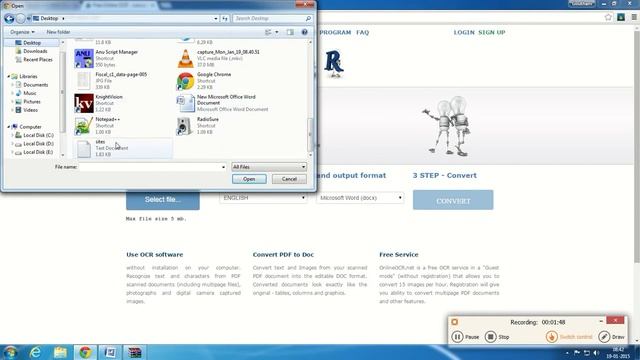
Task: Collapse the Computer tree node
Action: [9, 127]
